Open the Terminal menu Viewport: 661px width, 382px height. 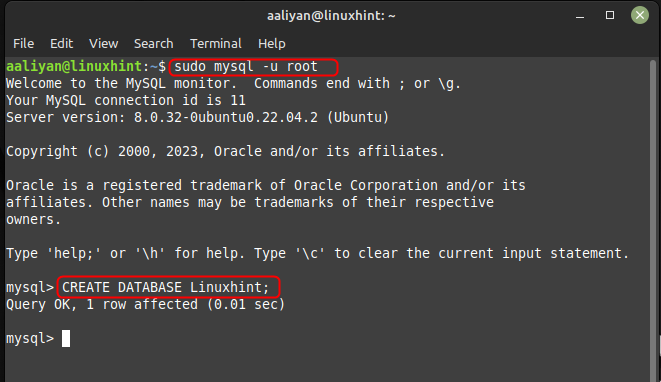tap(215, 43)
